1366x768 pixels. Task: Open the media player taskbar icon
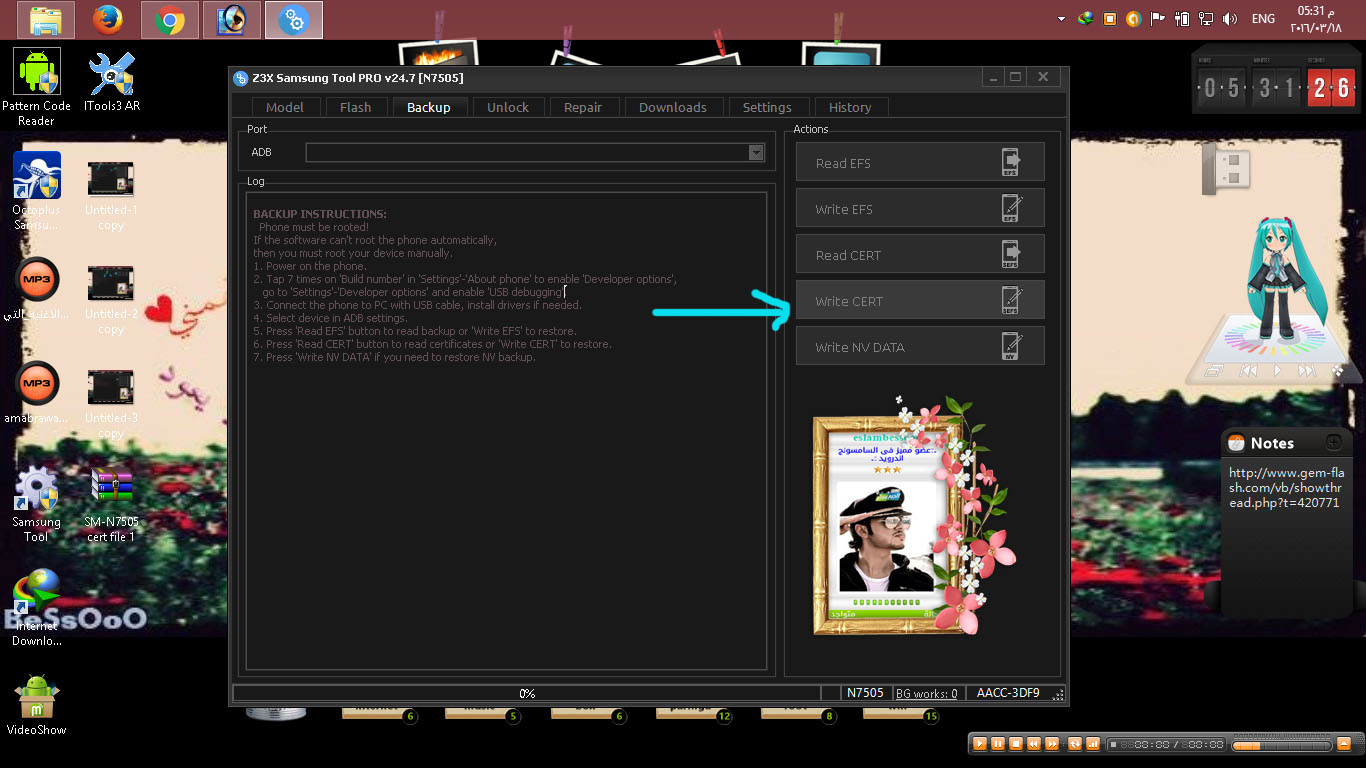(x=232, y=19)
